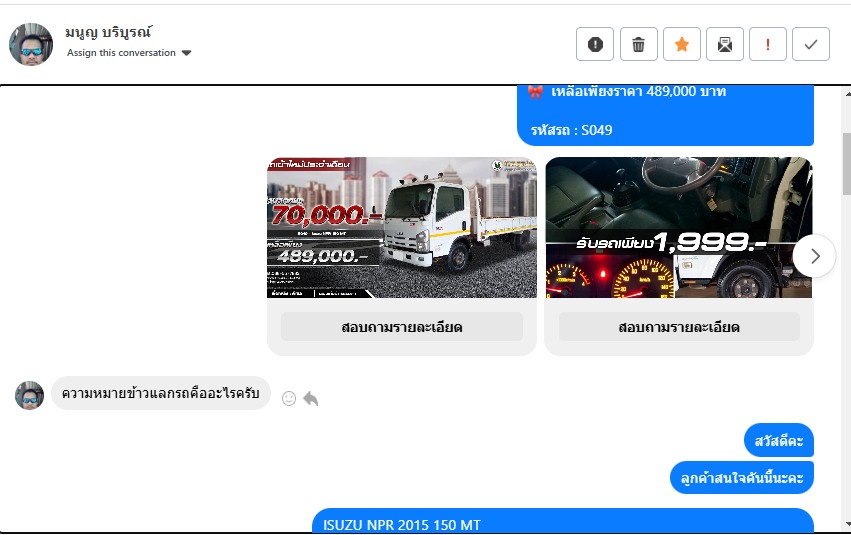The image size is (851, 535).
Task: Click the chat scrollbar thumb
Action: point(847,164)
